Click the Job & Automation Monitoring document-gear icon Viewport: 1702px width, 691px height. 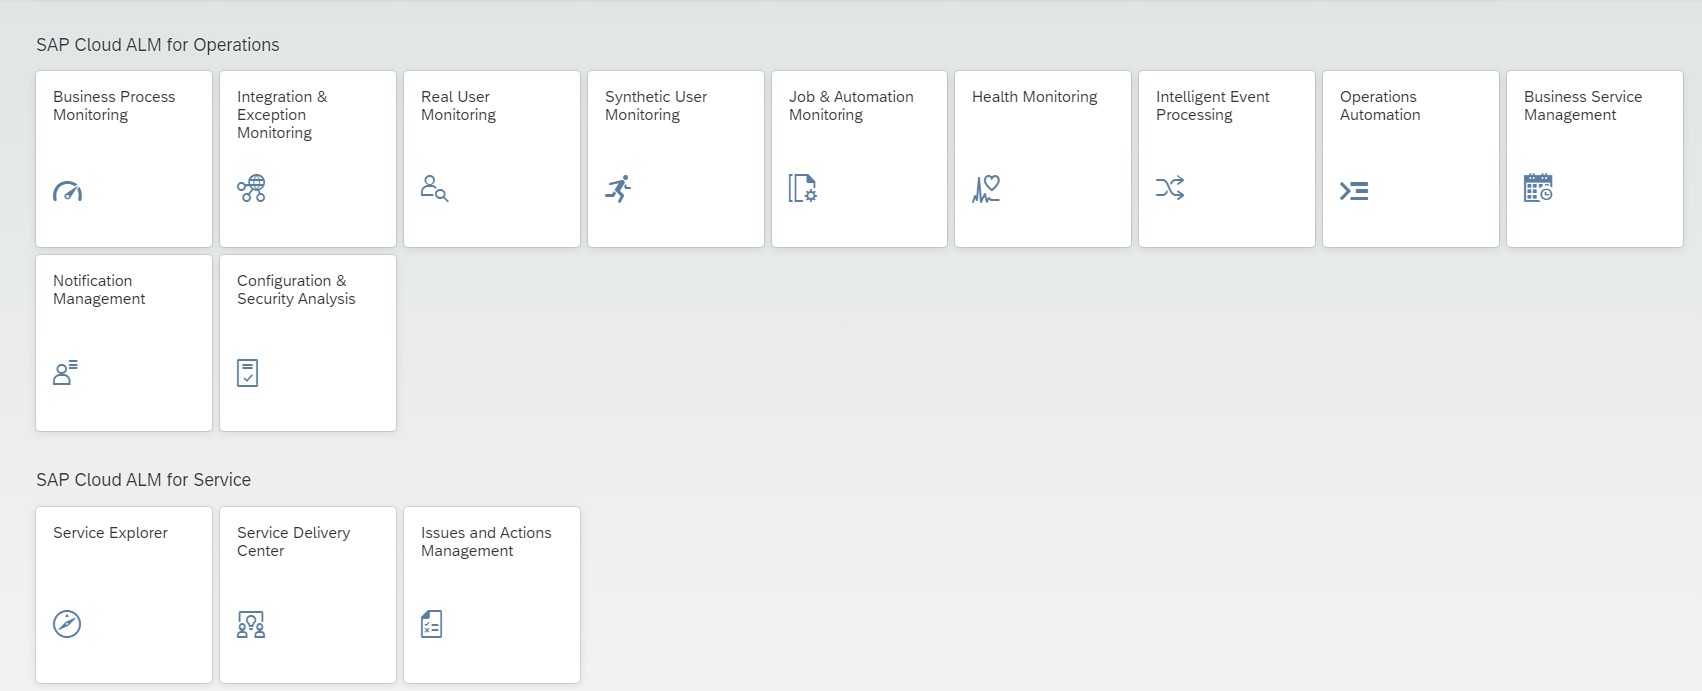[802, 188]
